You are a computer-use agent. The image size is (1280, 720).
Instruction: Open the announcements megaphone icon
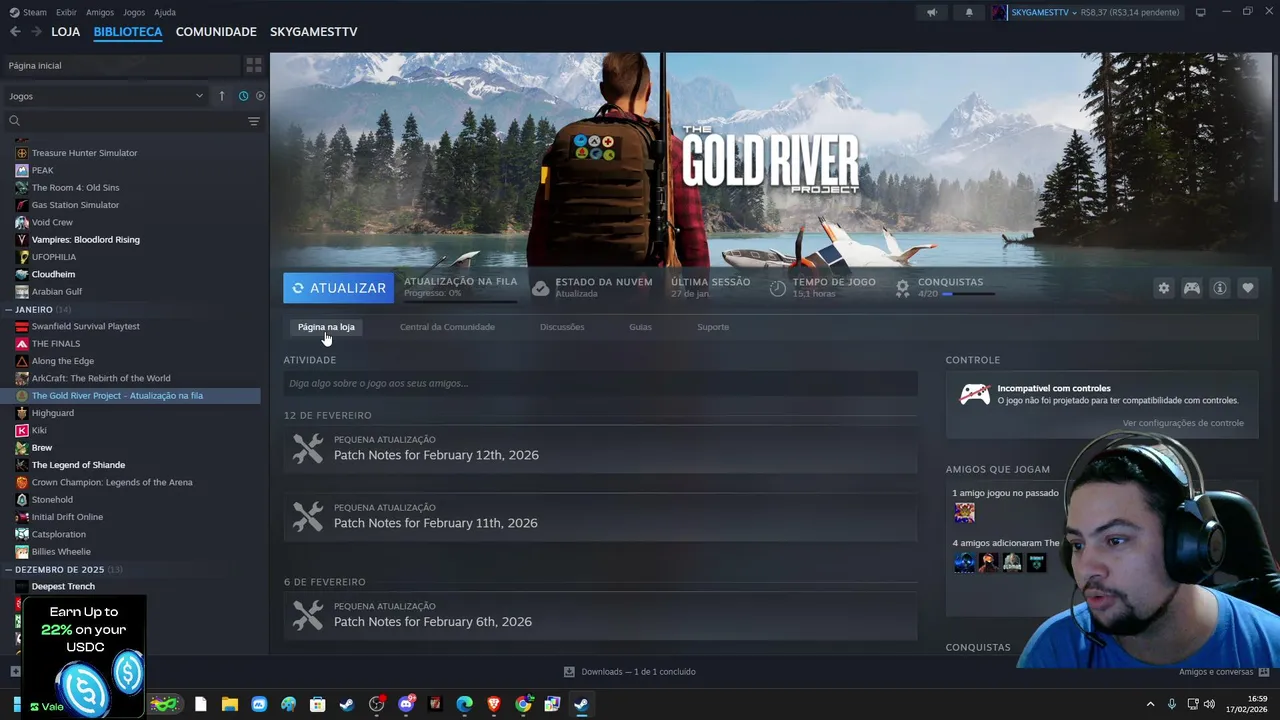point(932,12)
